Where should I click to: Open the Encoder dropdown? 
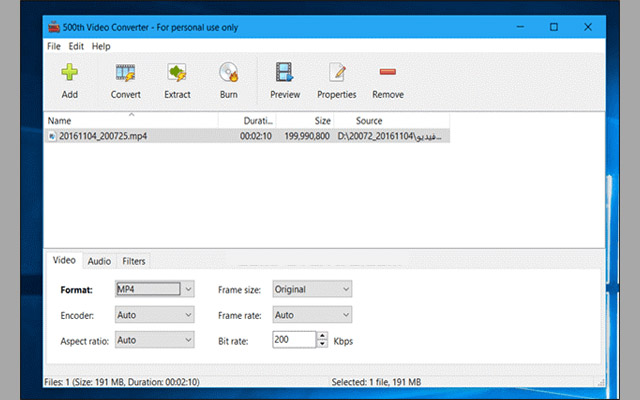[154, 315]
